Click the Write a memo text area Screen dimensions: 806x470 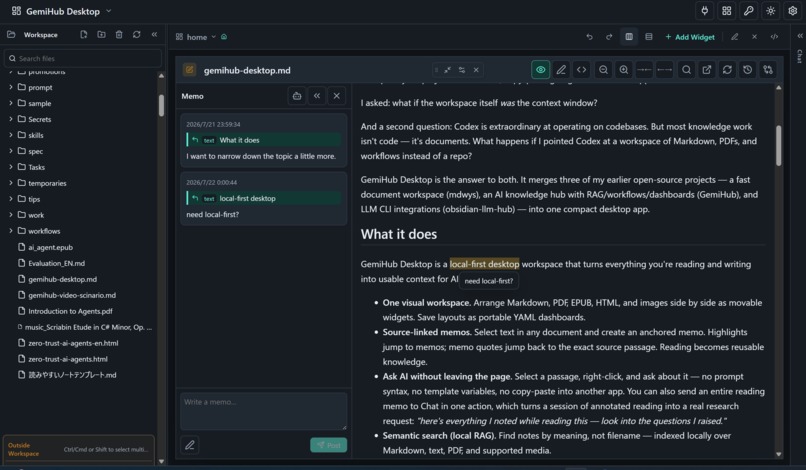(x=264, y=411)
